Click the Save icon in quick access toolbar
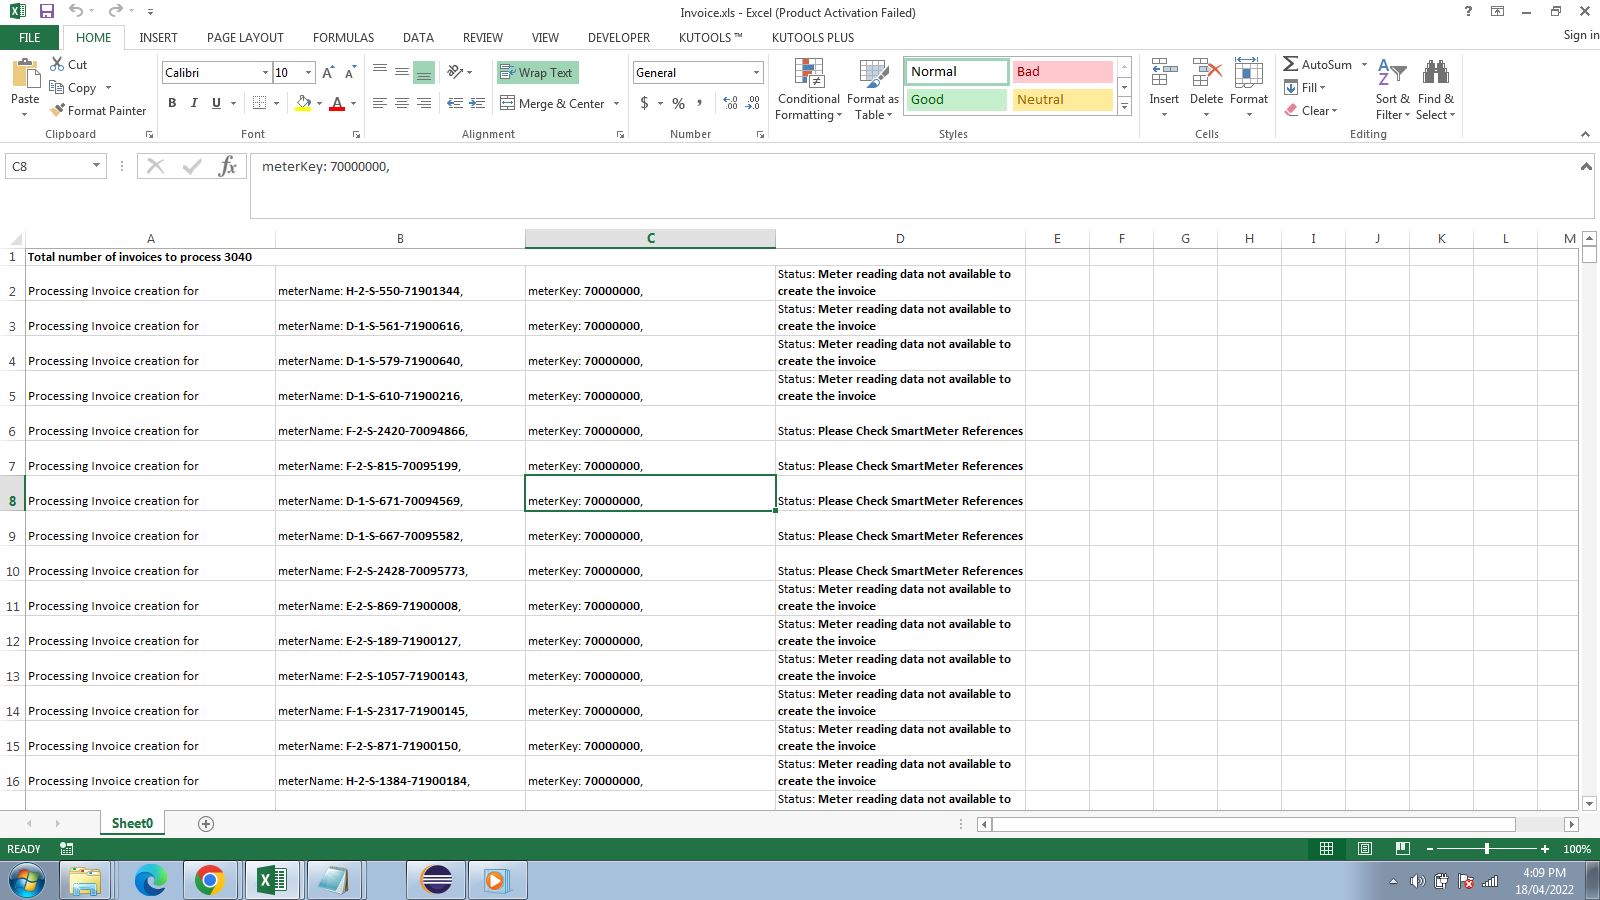The width and height of the screenshot is (1600, 900). pyautogui.click(x=46, y=12)
